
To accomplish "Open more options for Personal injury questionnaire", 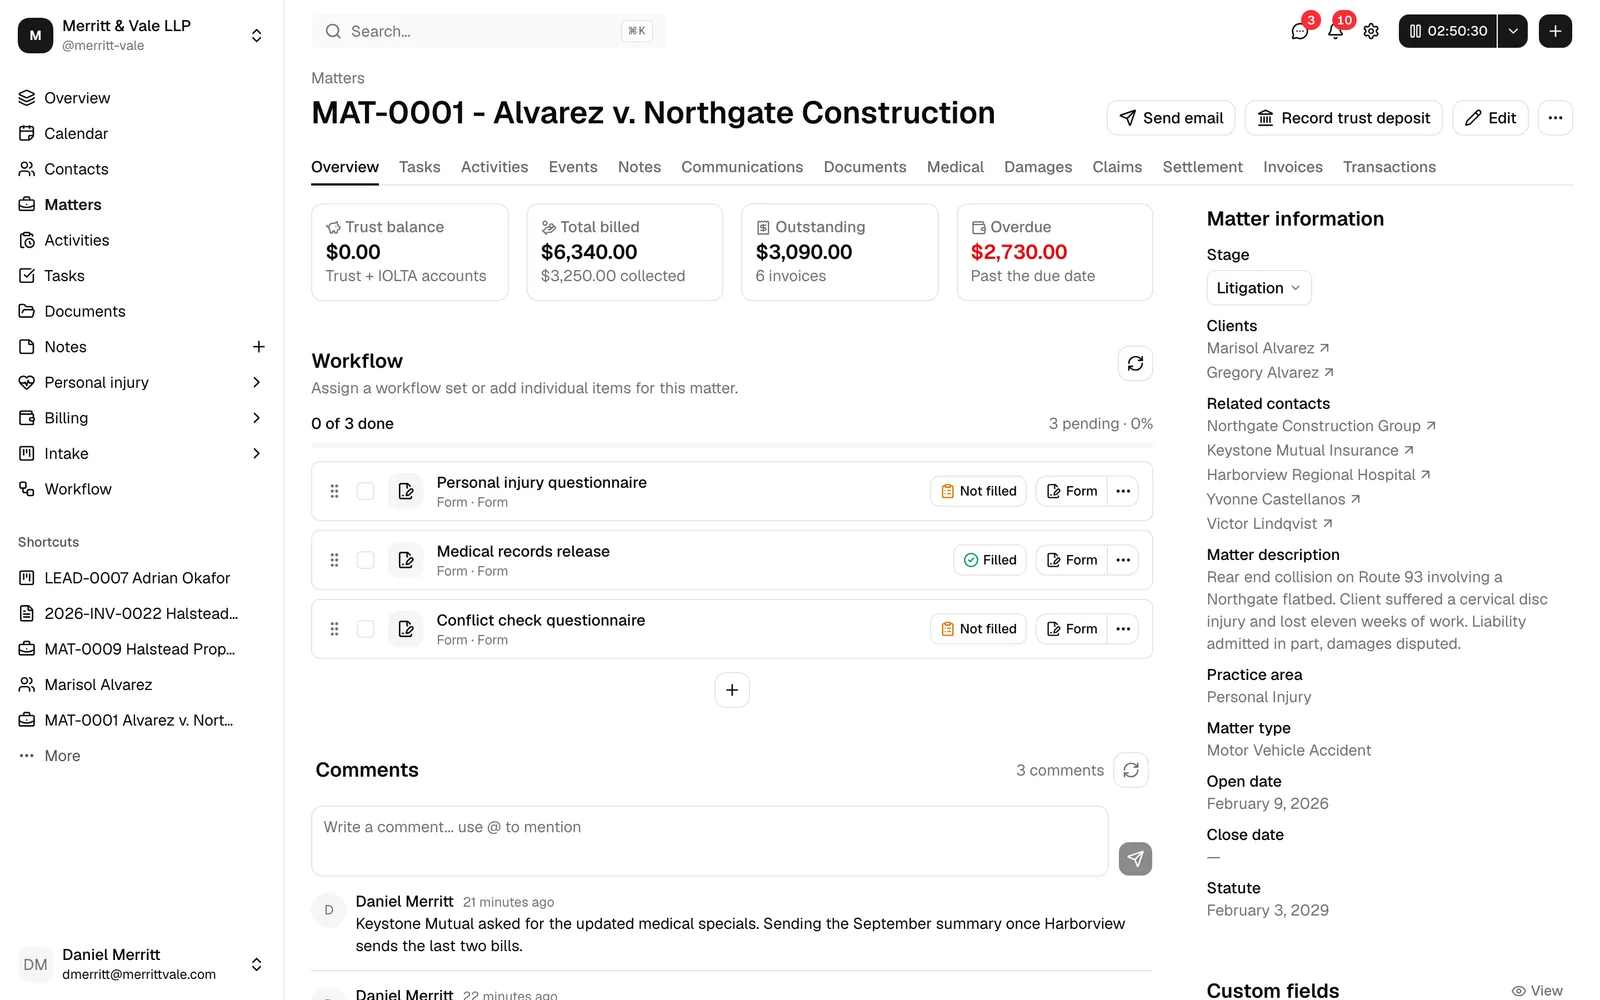I will pos(1123,491).
